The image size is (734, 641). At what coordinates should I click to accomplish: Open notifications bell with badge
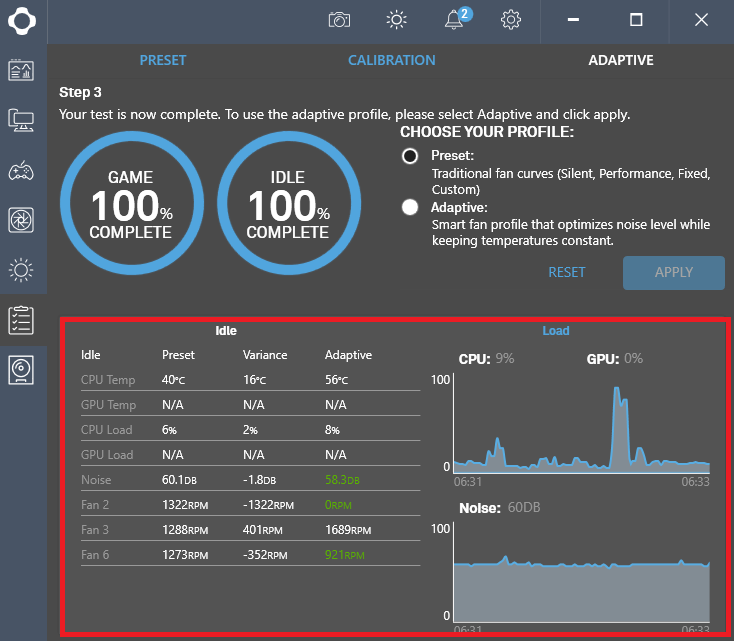tap(457, 19)
